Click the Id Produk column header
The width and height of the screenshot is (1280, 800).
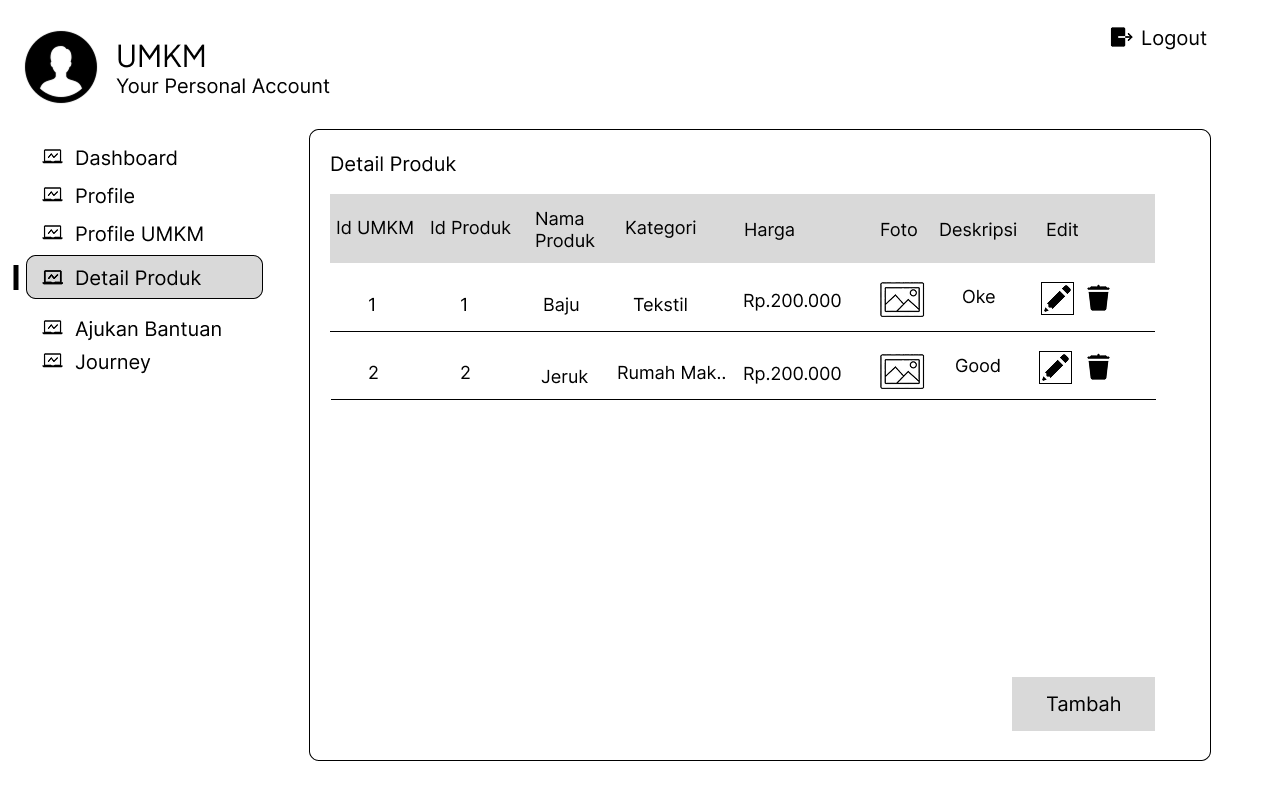tap(470, 228)
